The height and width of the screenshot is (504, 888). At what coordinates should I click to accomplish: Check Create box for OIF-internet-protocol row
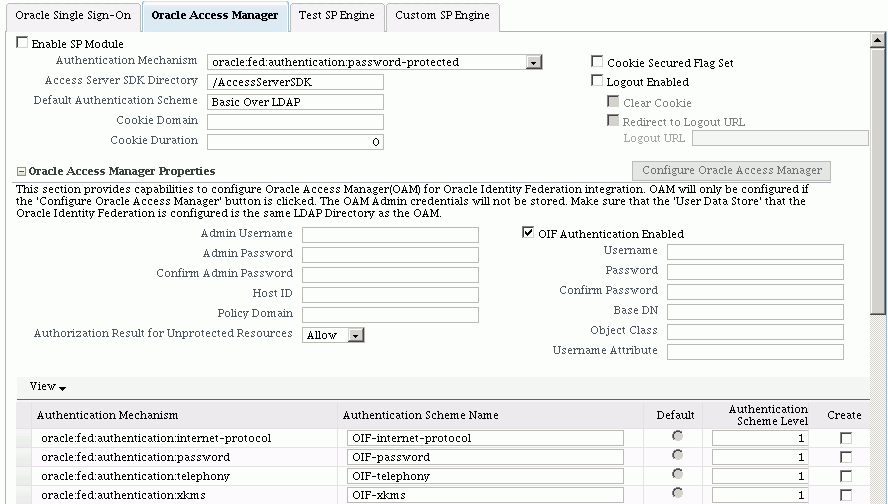click(846, 438)
